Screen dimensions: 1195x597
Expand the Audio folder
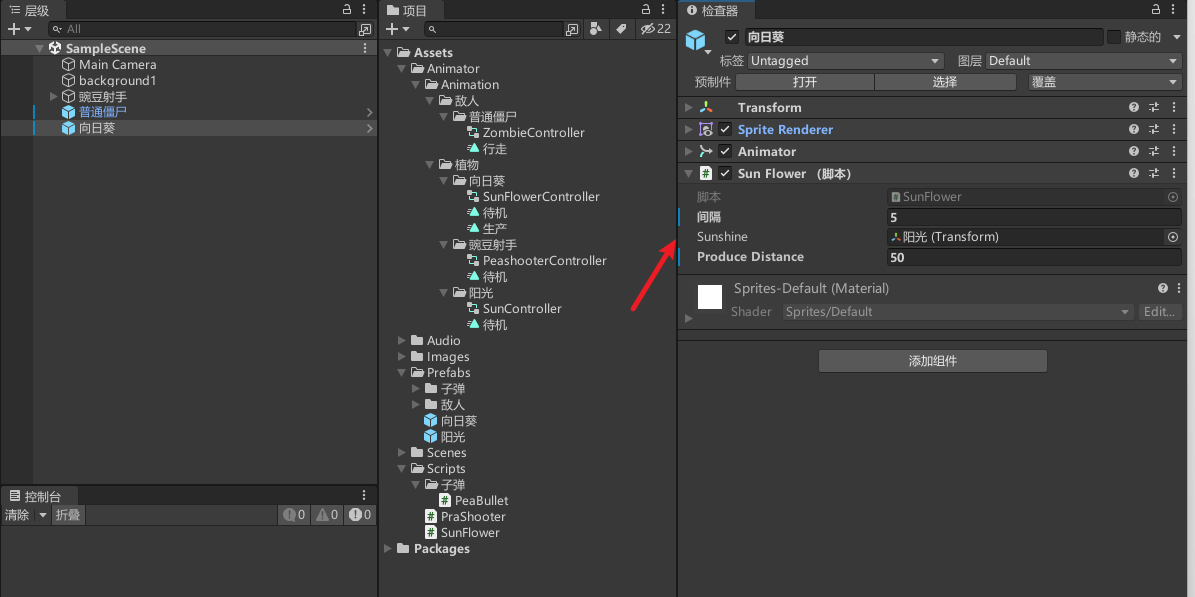(402, 341)
